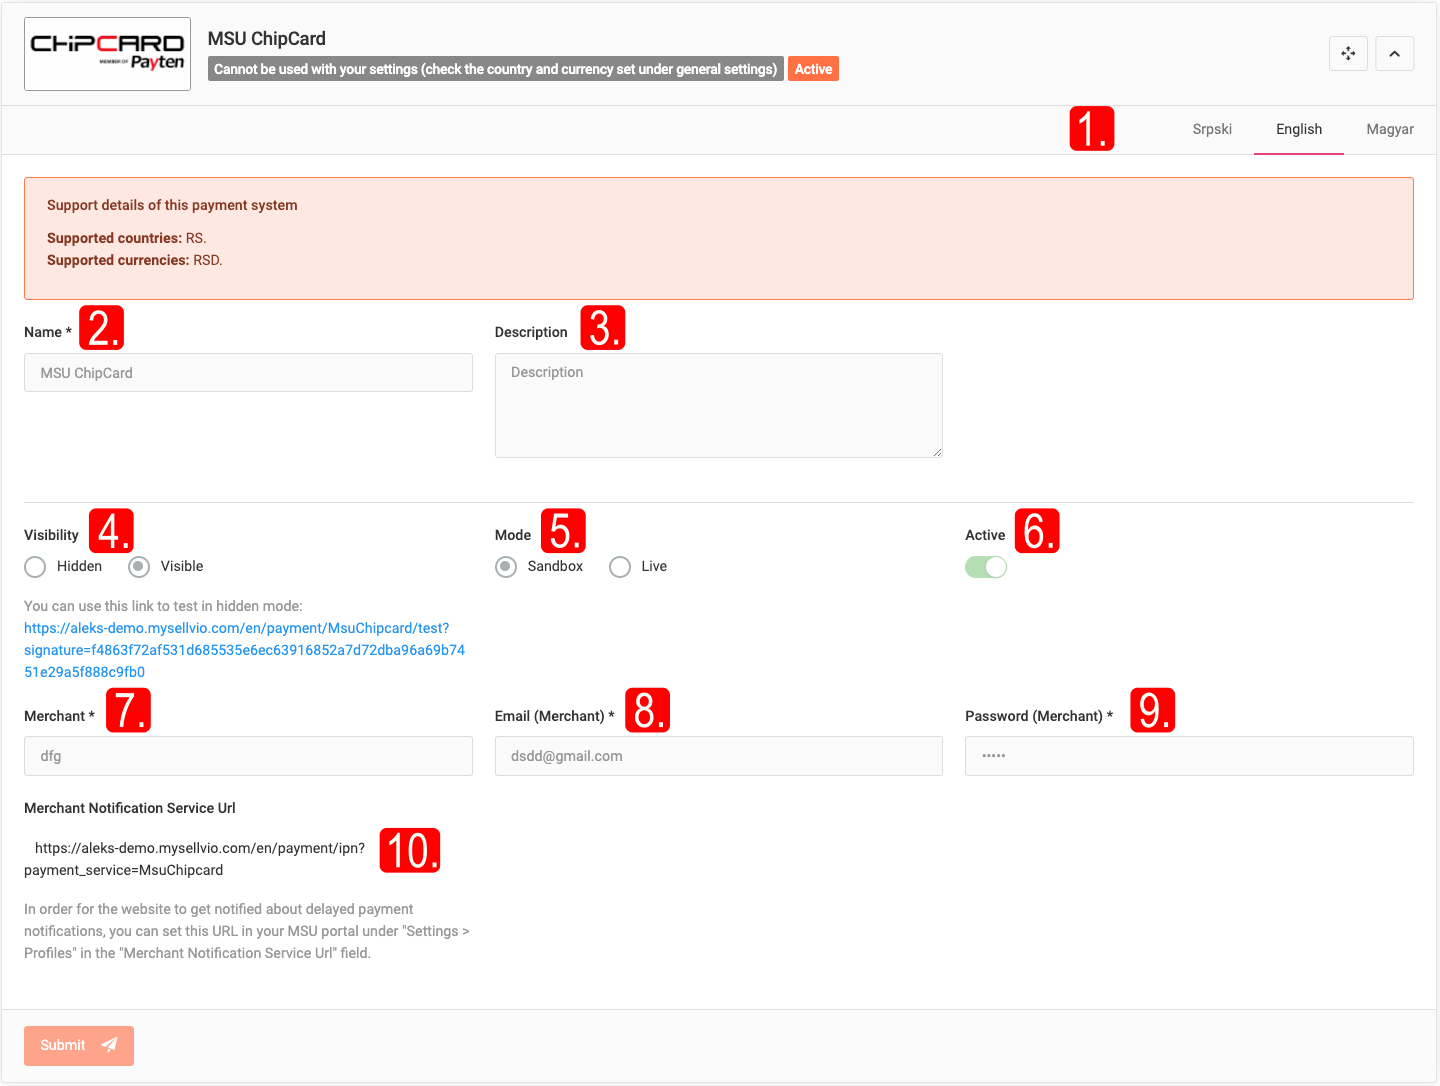Screen dimensions: 1440x1086
Task: Focus the Description text area
Action: pos(718,405)
